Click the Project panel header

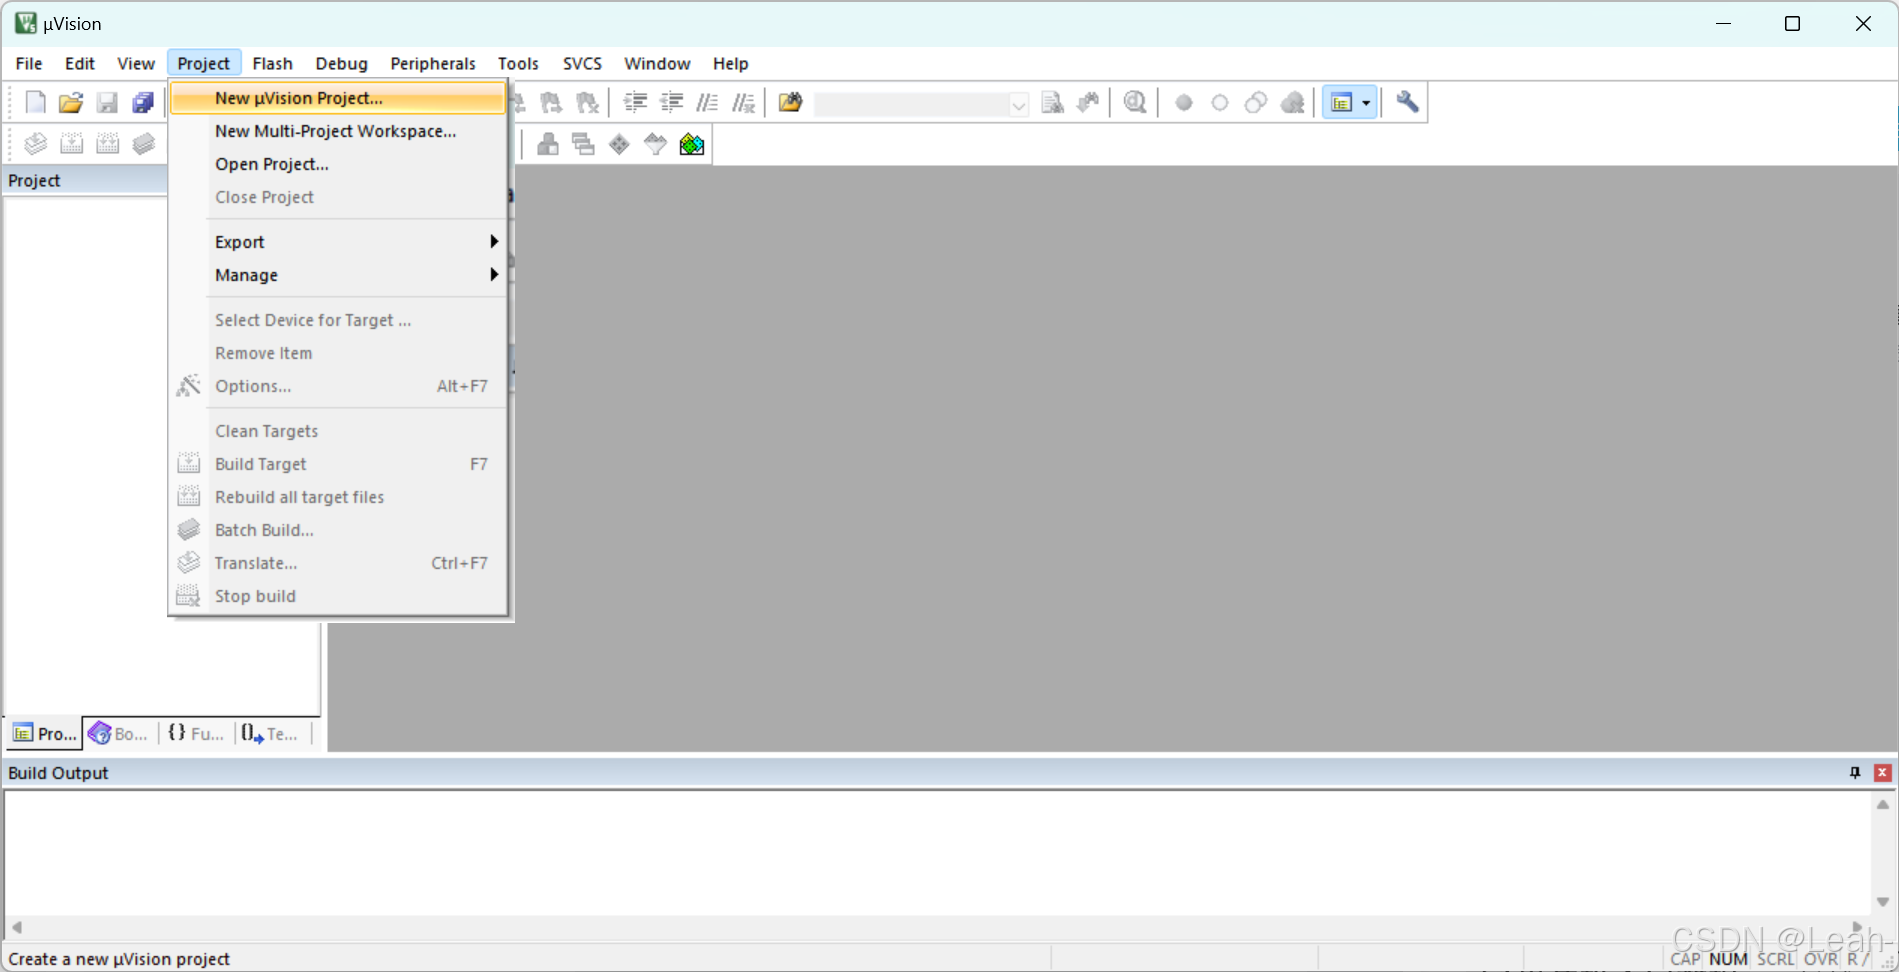[x=85, y=181]
